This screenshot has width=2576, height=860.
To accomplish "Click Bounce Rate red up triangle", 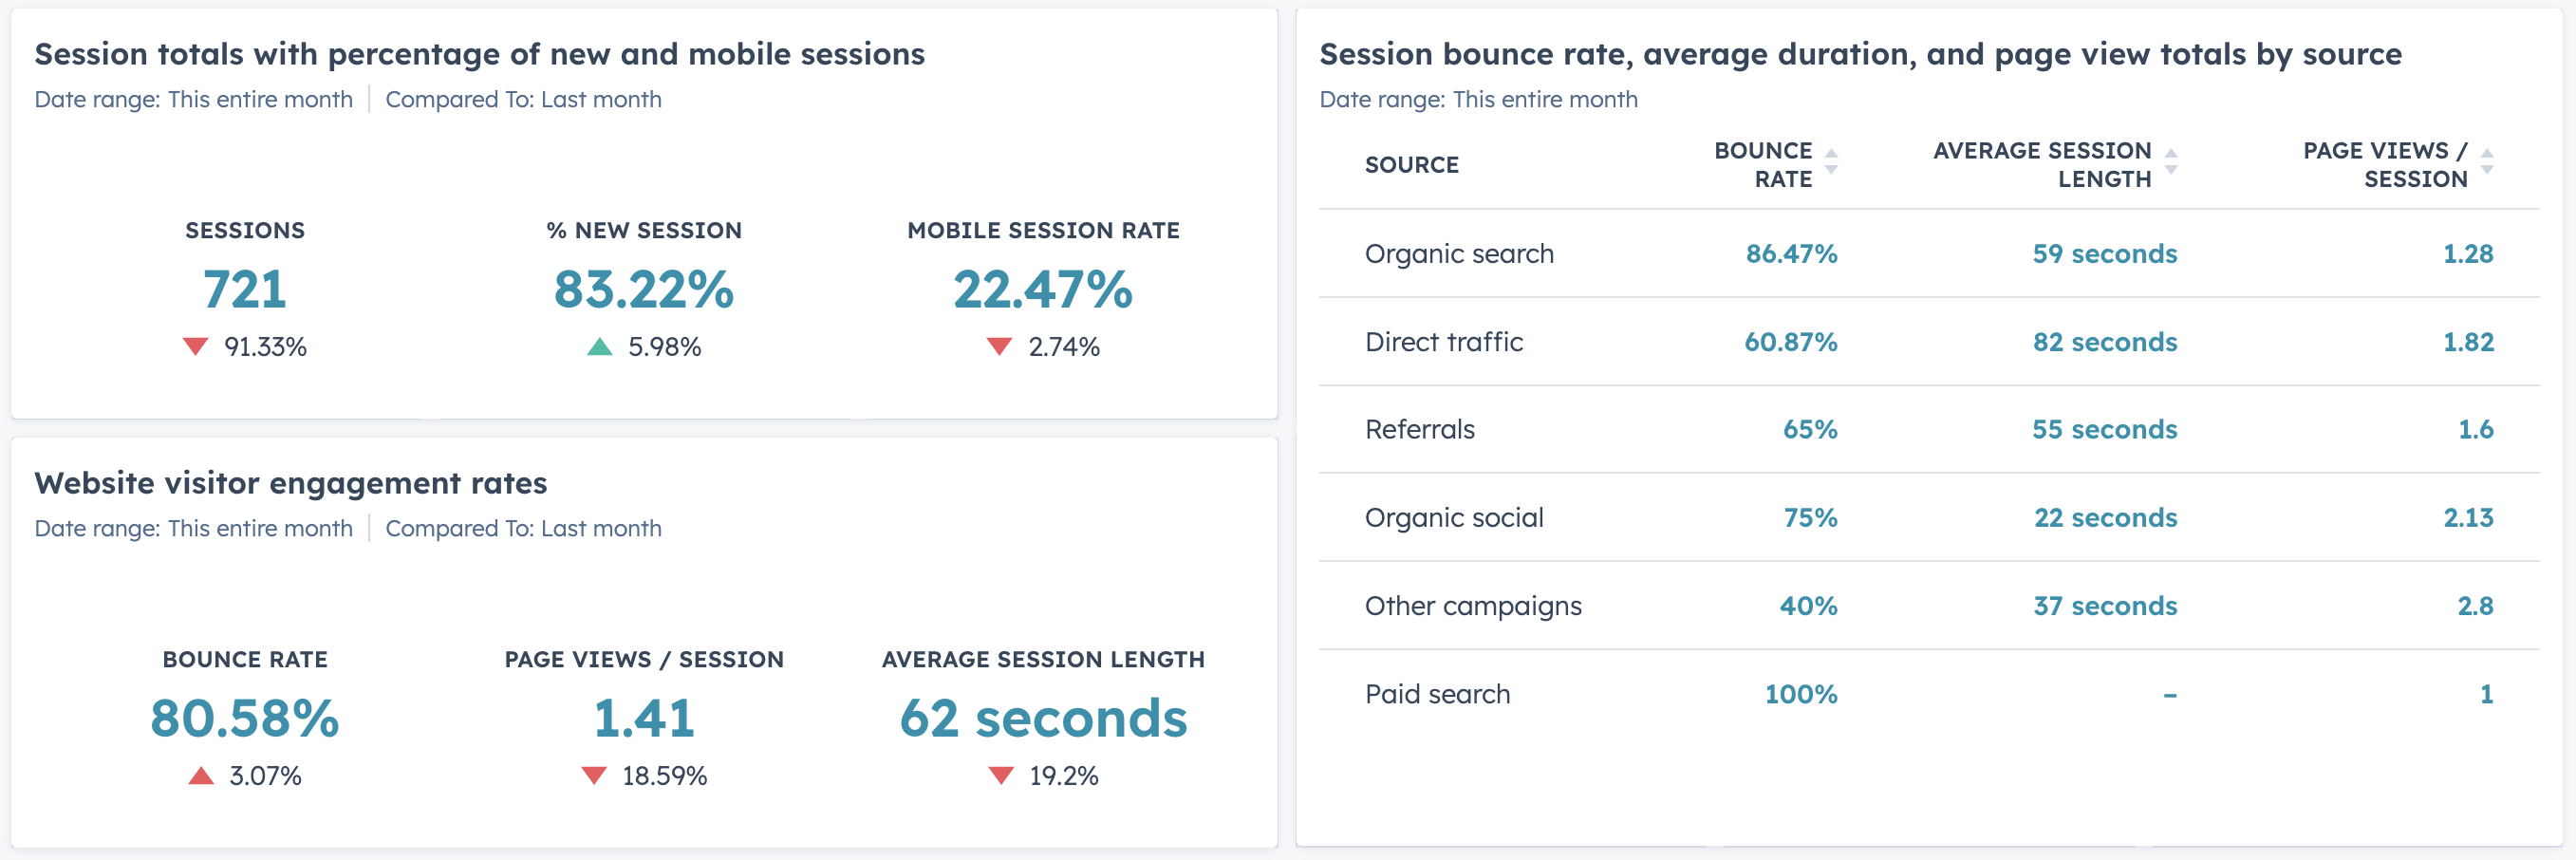I will click(201, 776).
